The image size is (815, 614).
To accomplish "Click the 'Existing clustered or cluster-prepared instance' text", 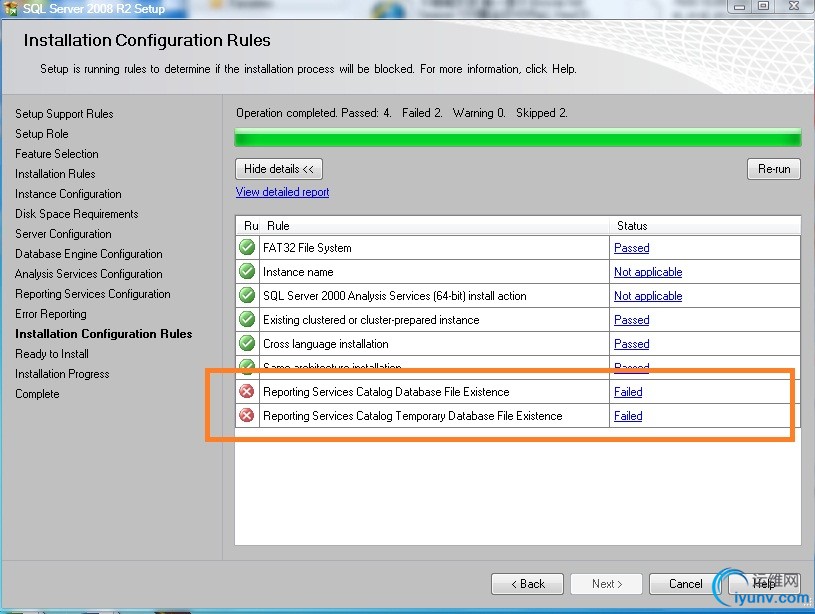I will 371,320.
